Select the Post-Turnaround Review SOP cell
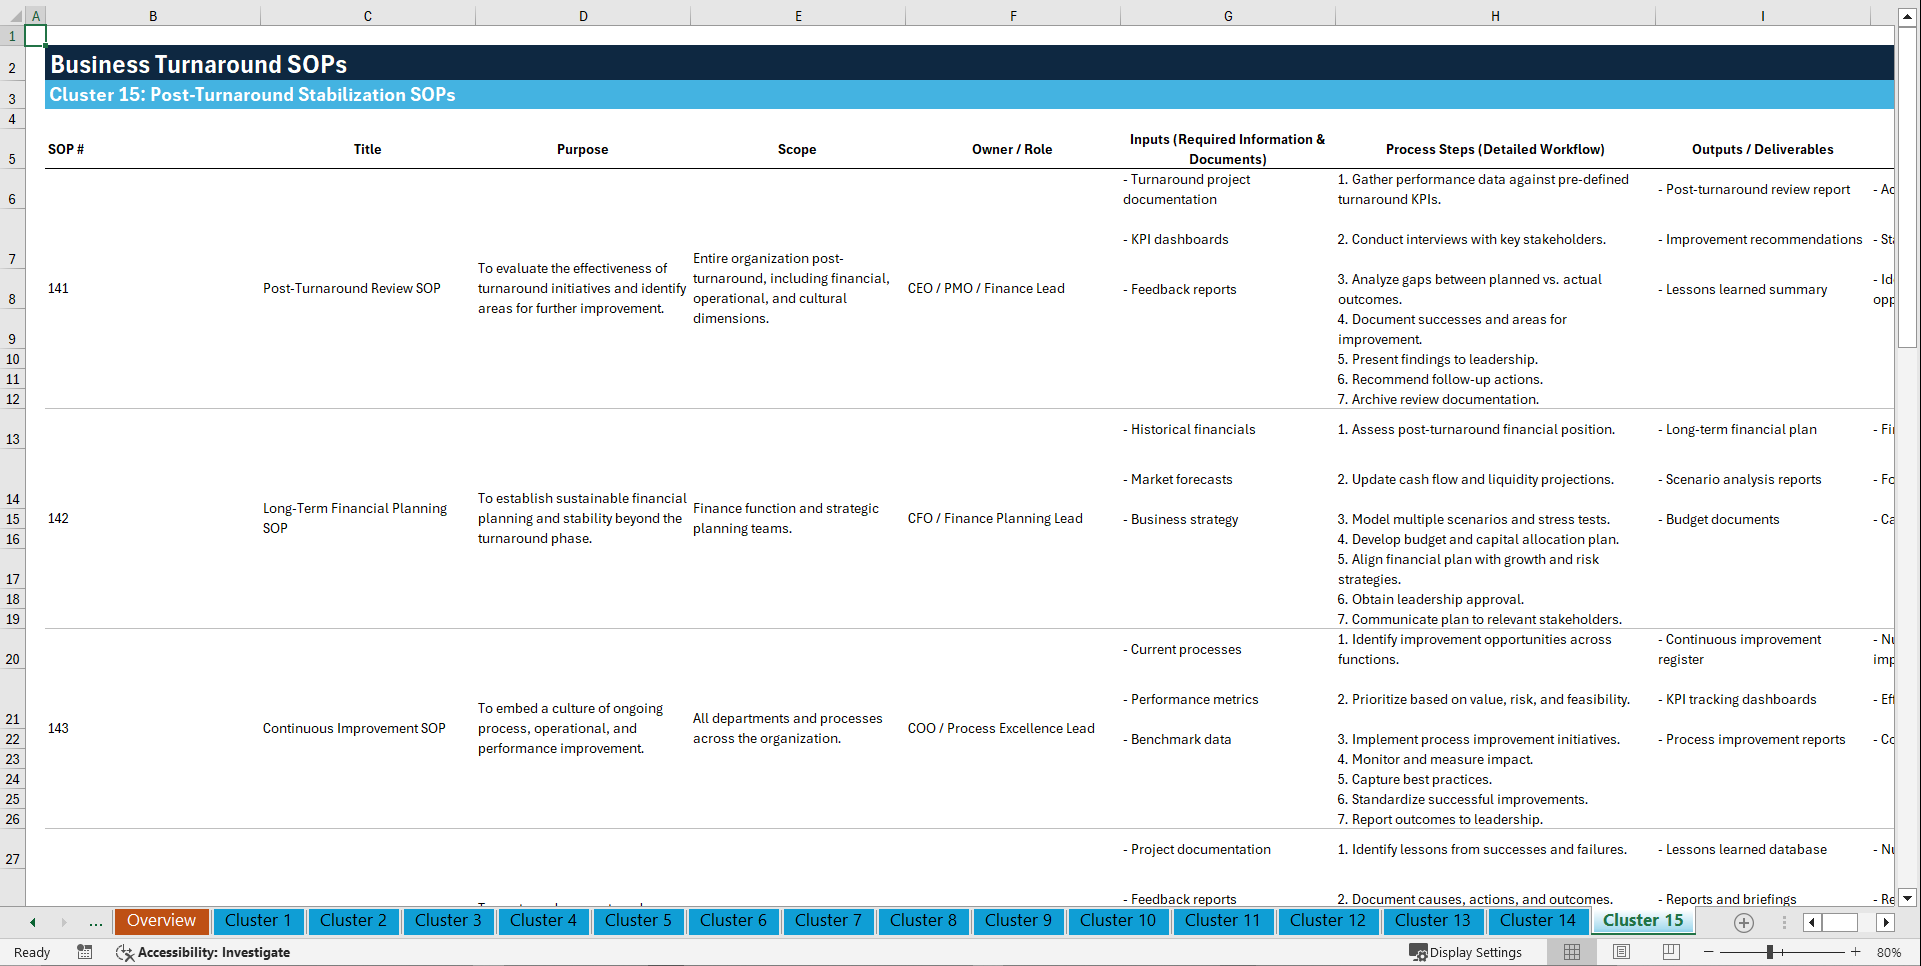 pos(351,288)
